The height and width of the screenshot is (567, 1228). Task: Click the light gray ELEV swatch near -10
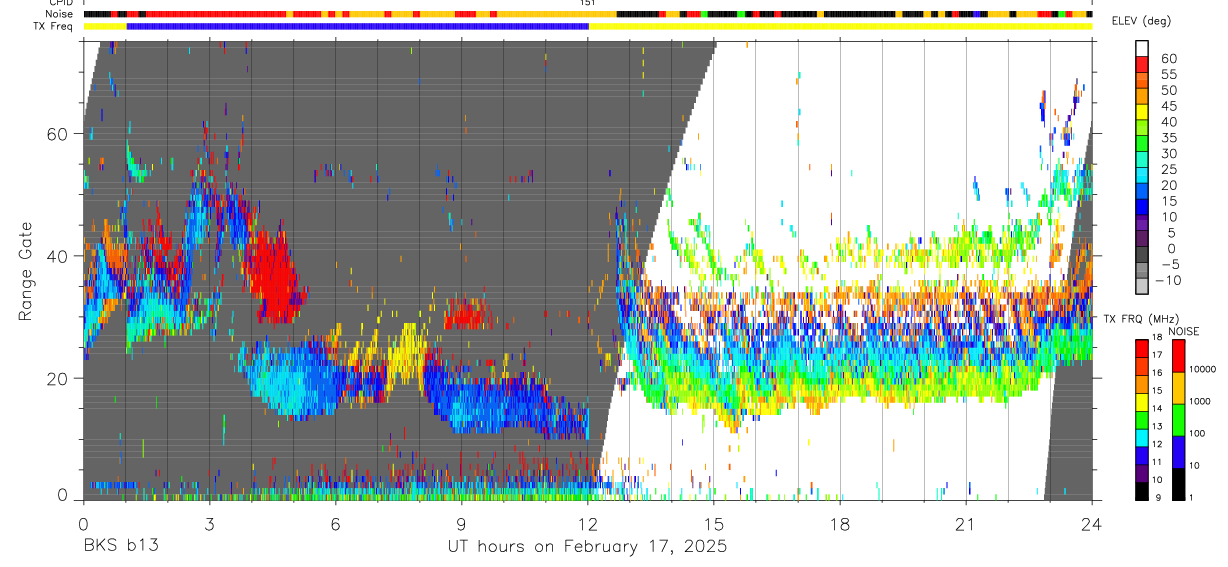pos(1142,286)
